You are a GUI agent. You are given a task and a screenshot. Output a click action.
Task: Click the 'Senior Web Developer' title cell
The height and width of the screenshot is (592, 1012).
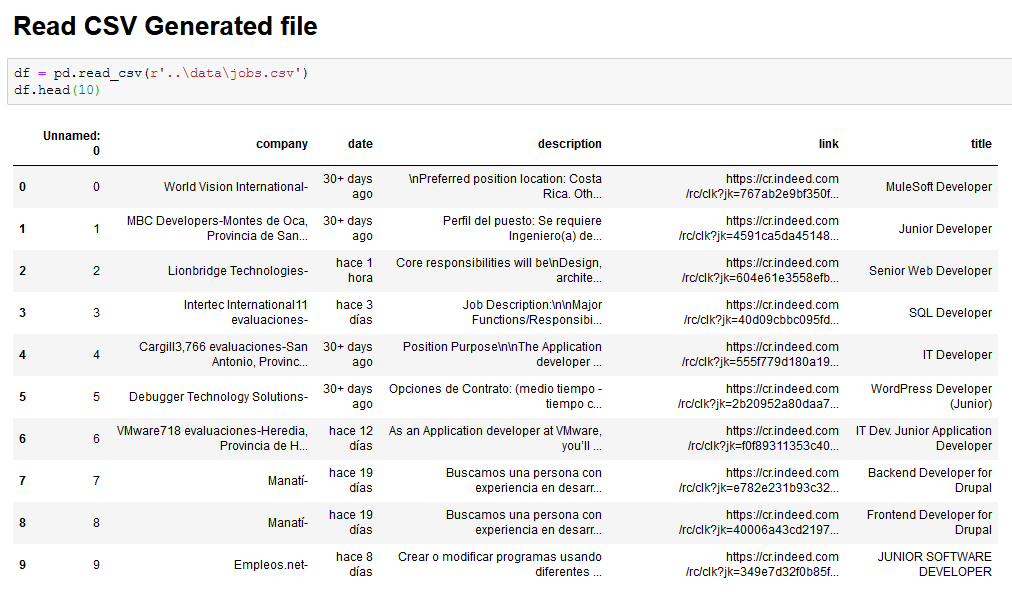(x=930, y=270)
